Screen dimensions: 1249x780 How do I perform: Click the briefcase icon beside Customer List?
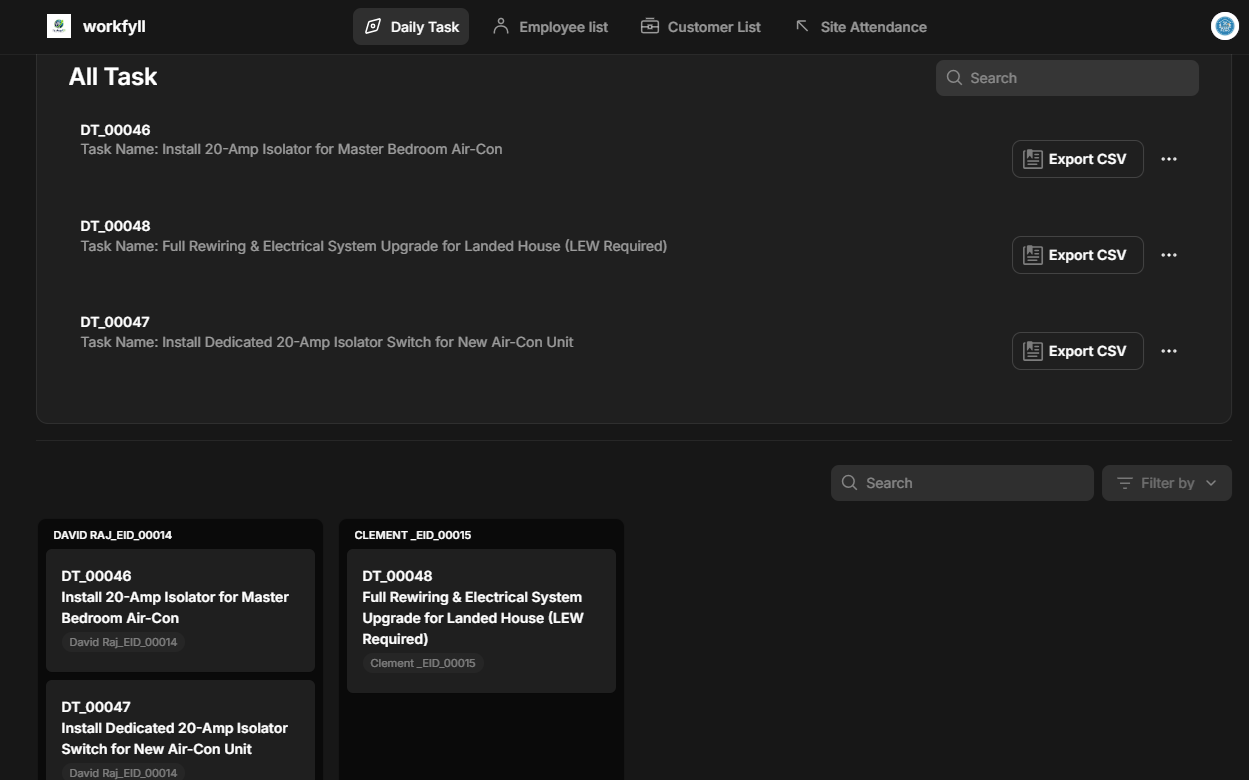(649, 27)
